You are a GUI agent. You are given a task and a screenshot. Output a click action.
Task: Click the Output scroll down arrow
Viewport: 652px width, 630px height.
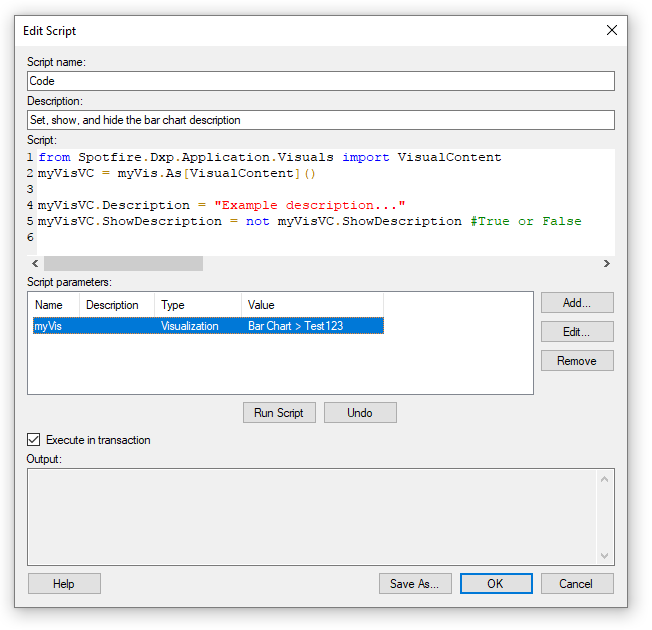(605, 556)
